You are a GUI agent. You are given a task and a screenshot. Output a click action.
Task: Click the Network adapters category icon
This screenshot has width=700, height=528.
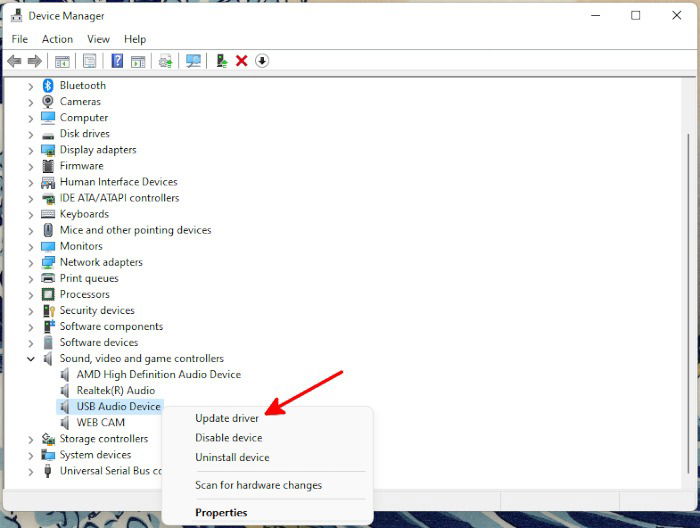click(48, 262)
